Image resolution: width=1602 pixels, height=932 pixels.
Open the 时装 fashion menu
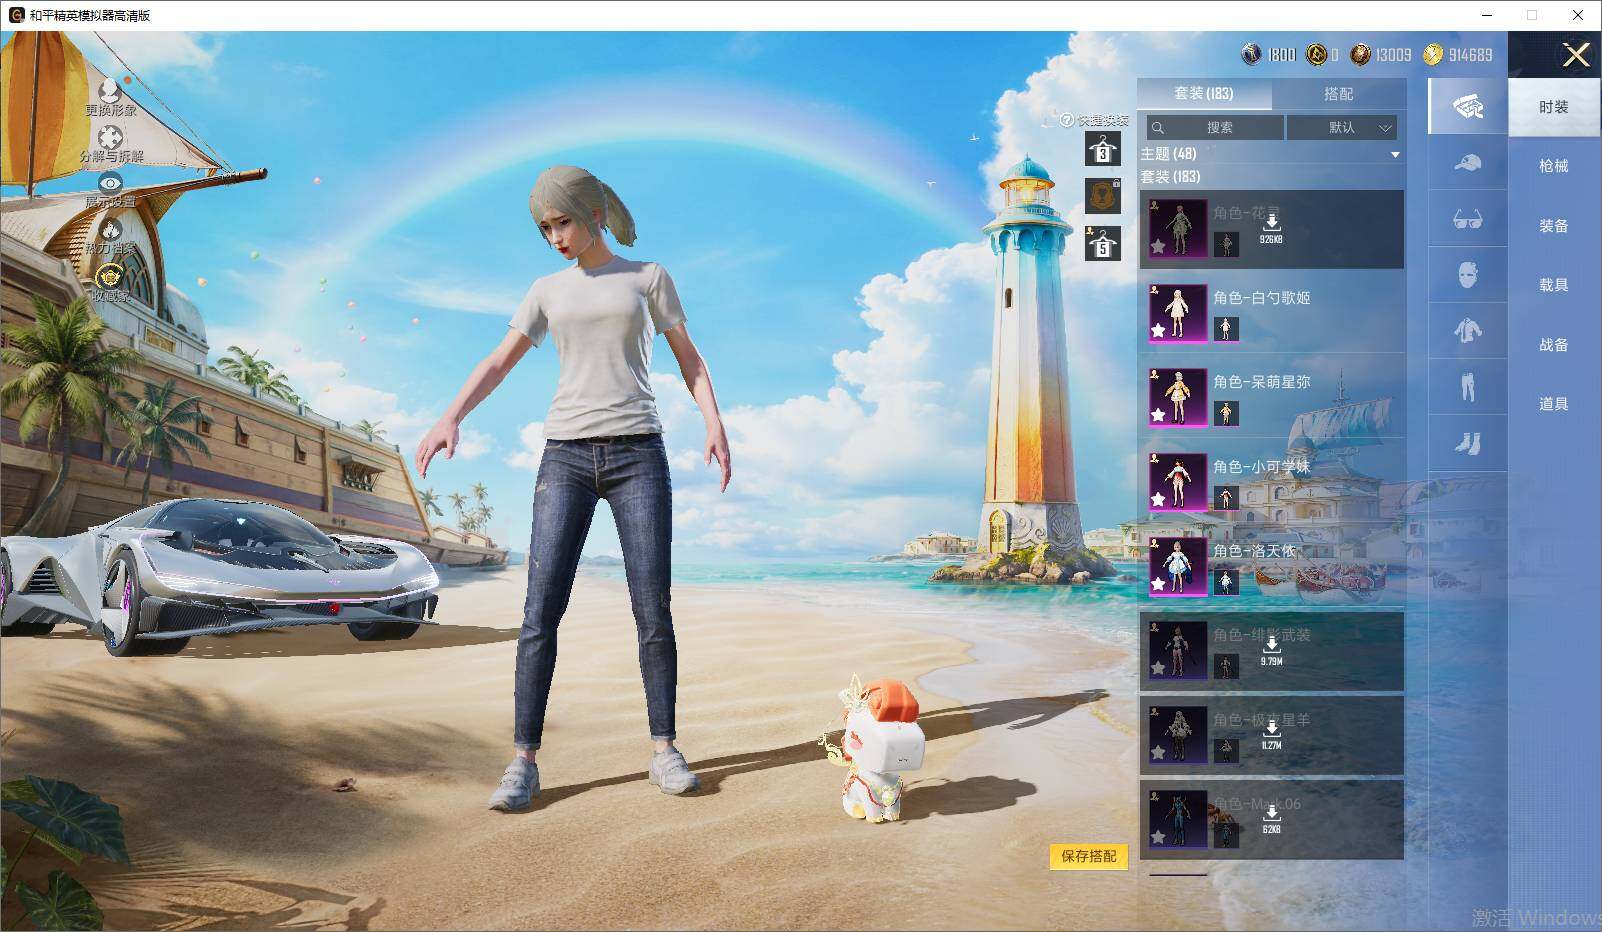coord(1554,107)
